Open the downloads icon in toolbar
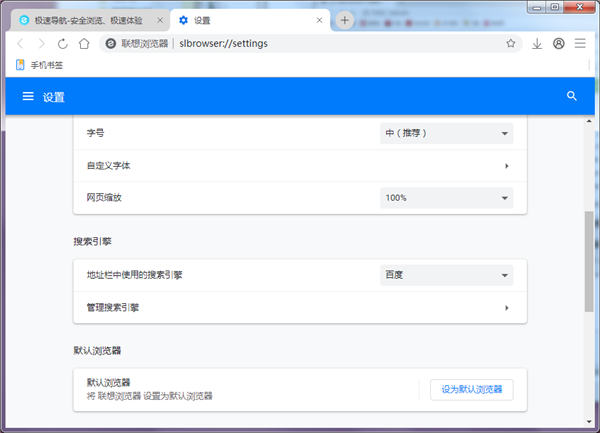600x433 pixels. tap(537, 44)
